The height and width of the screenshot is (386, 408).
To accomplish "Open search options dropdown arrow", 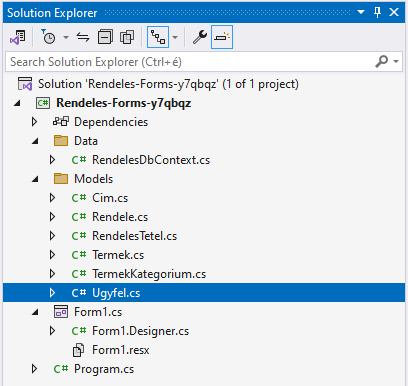I will [x=396, y=62].
